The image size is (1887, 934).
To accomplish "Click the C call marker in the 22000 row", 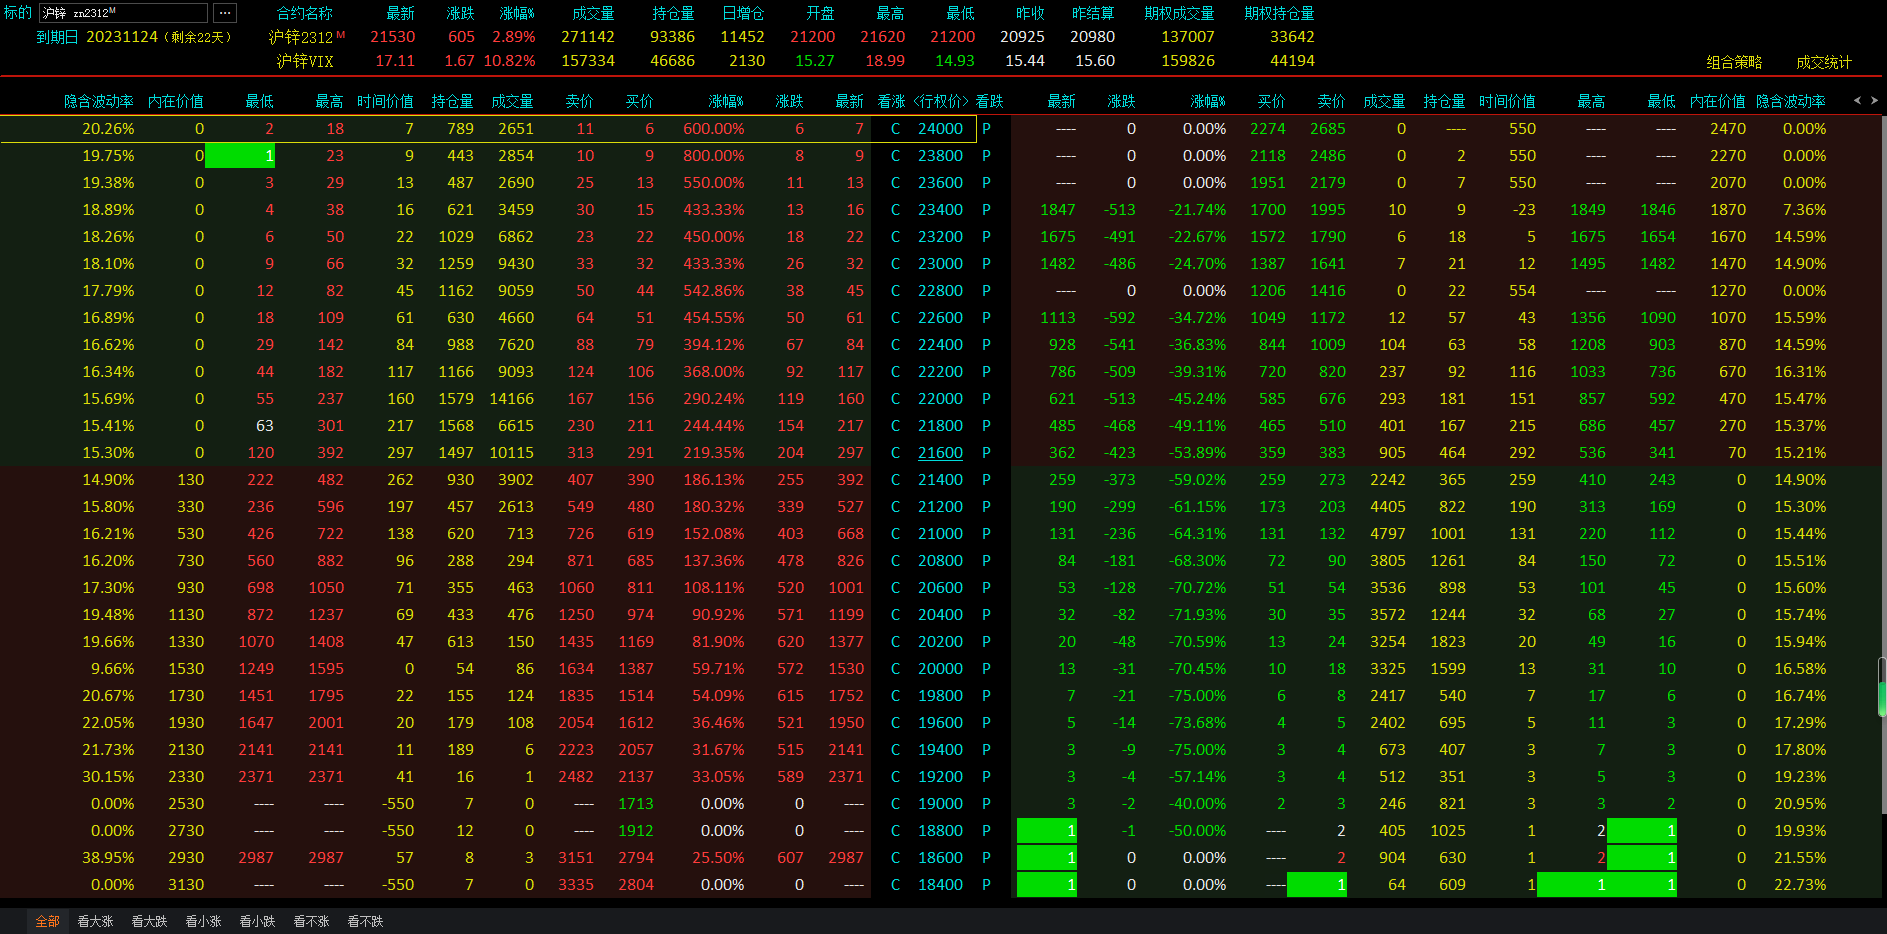I will tap(895, 399).
